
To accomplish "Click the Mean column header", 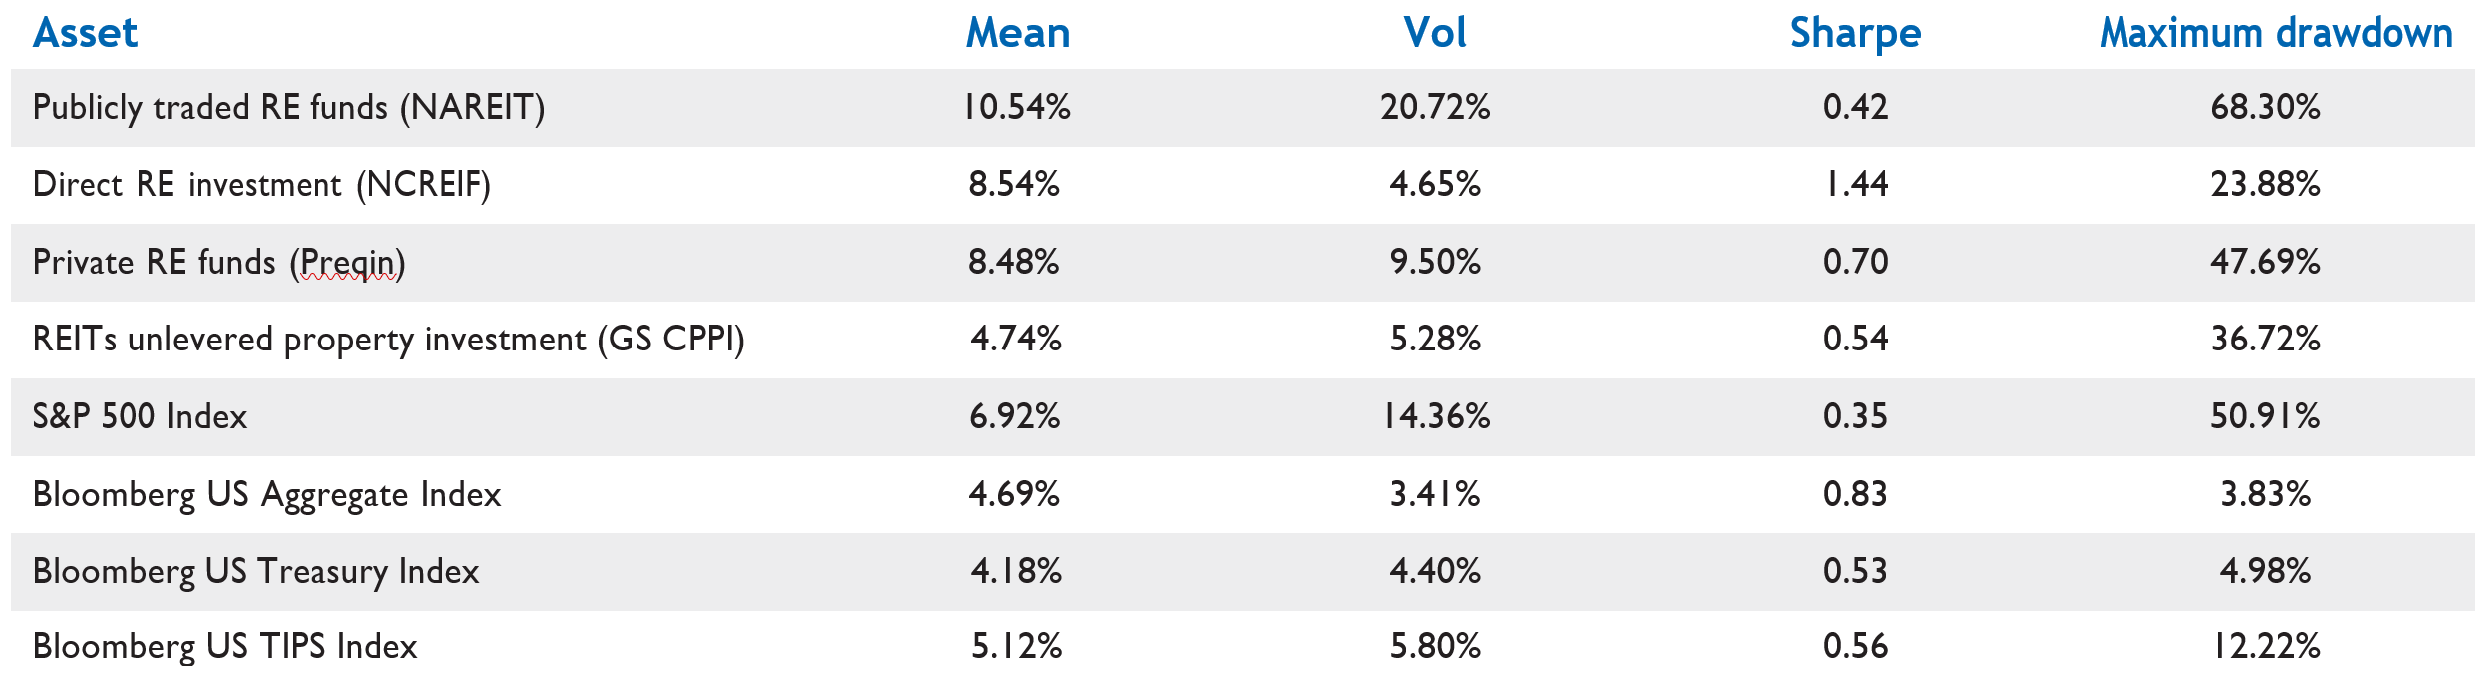I will coord(1017,33).
